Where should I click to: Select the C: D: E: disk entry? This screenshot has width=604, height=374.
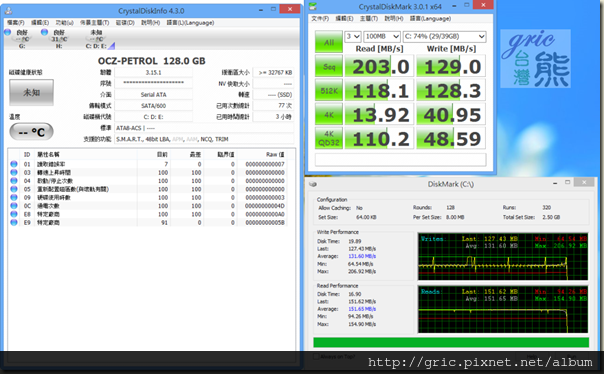[96, 39]
